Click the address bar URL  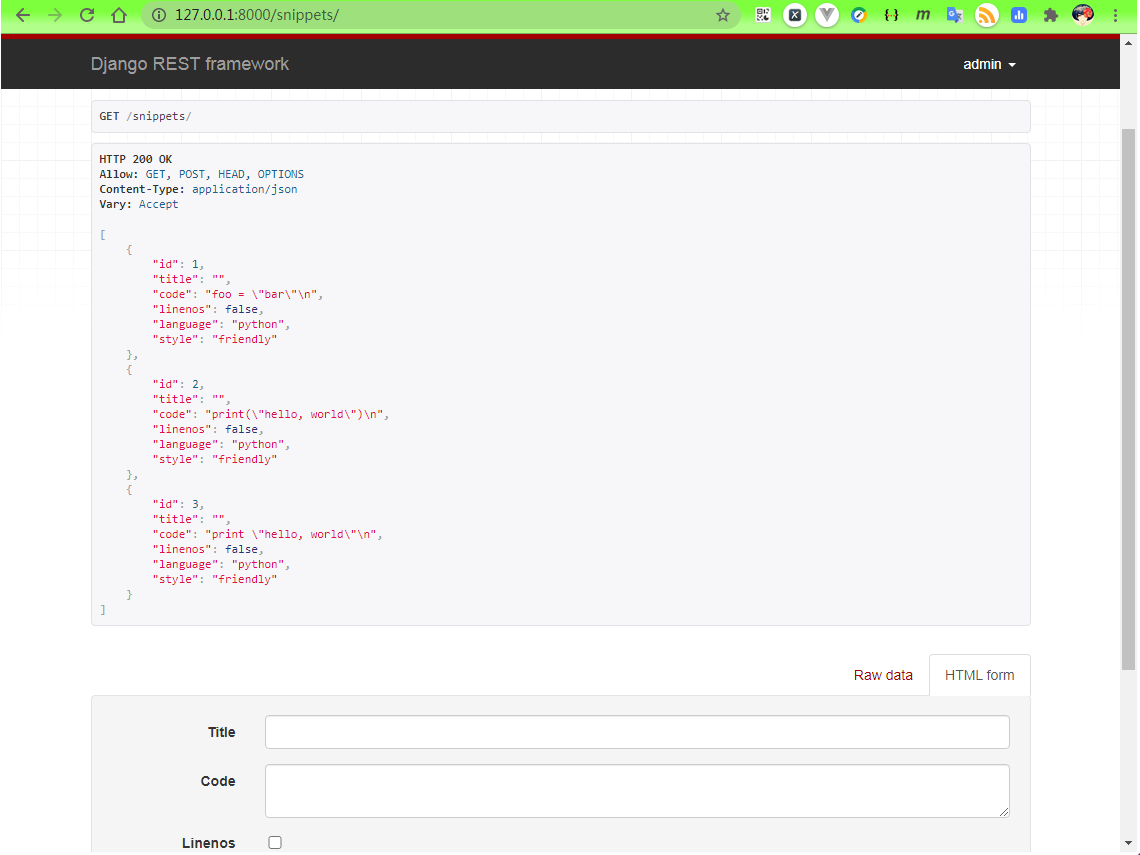click(x=257, y=15)
